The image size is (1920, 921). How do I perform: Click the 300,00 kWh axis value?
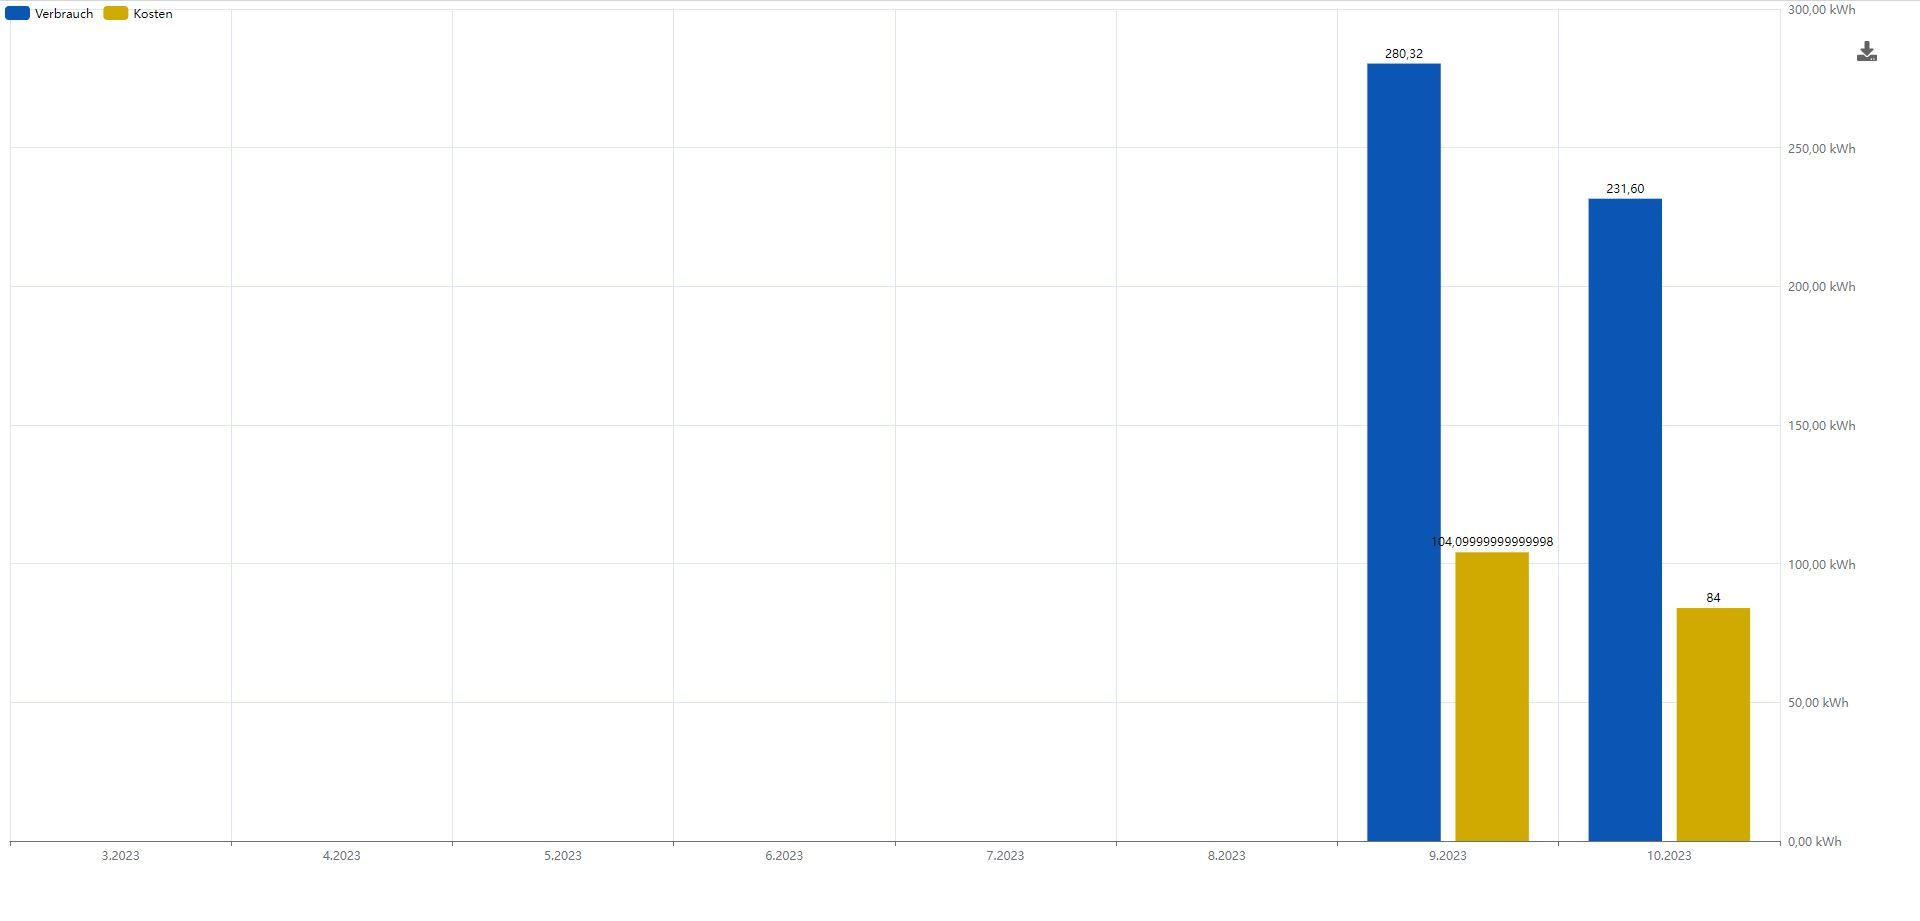1821,10
